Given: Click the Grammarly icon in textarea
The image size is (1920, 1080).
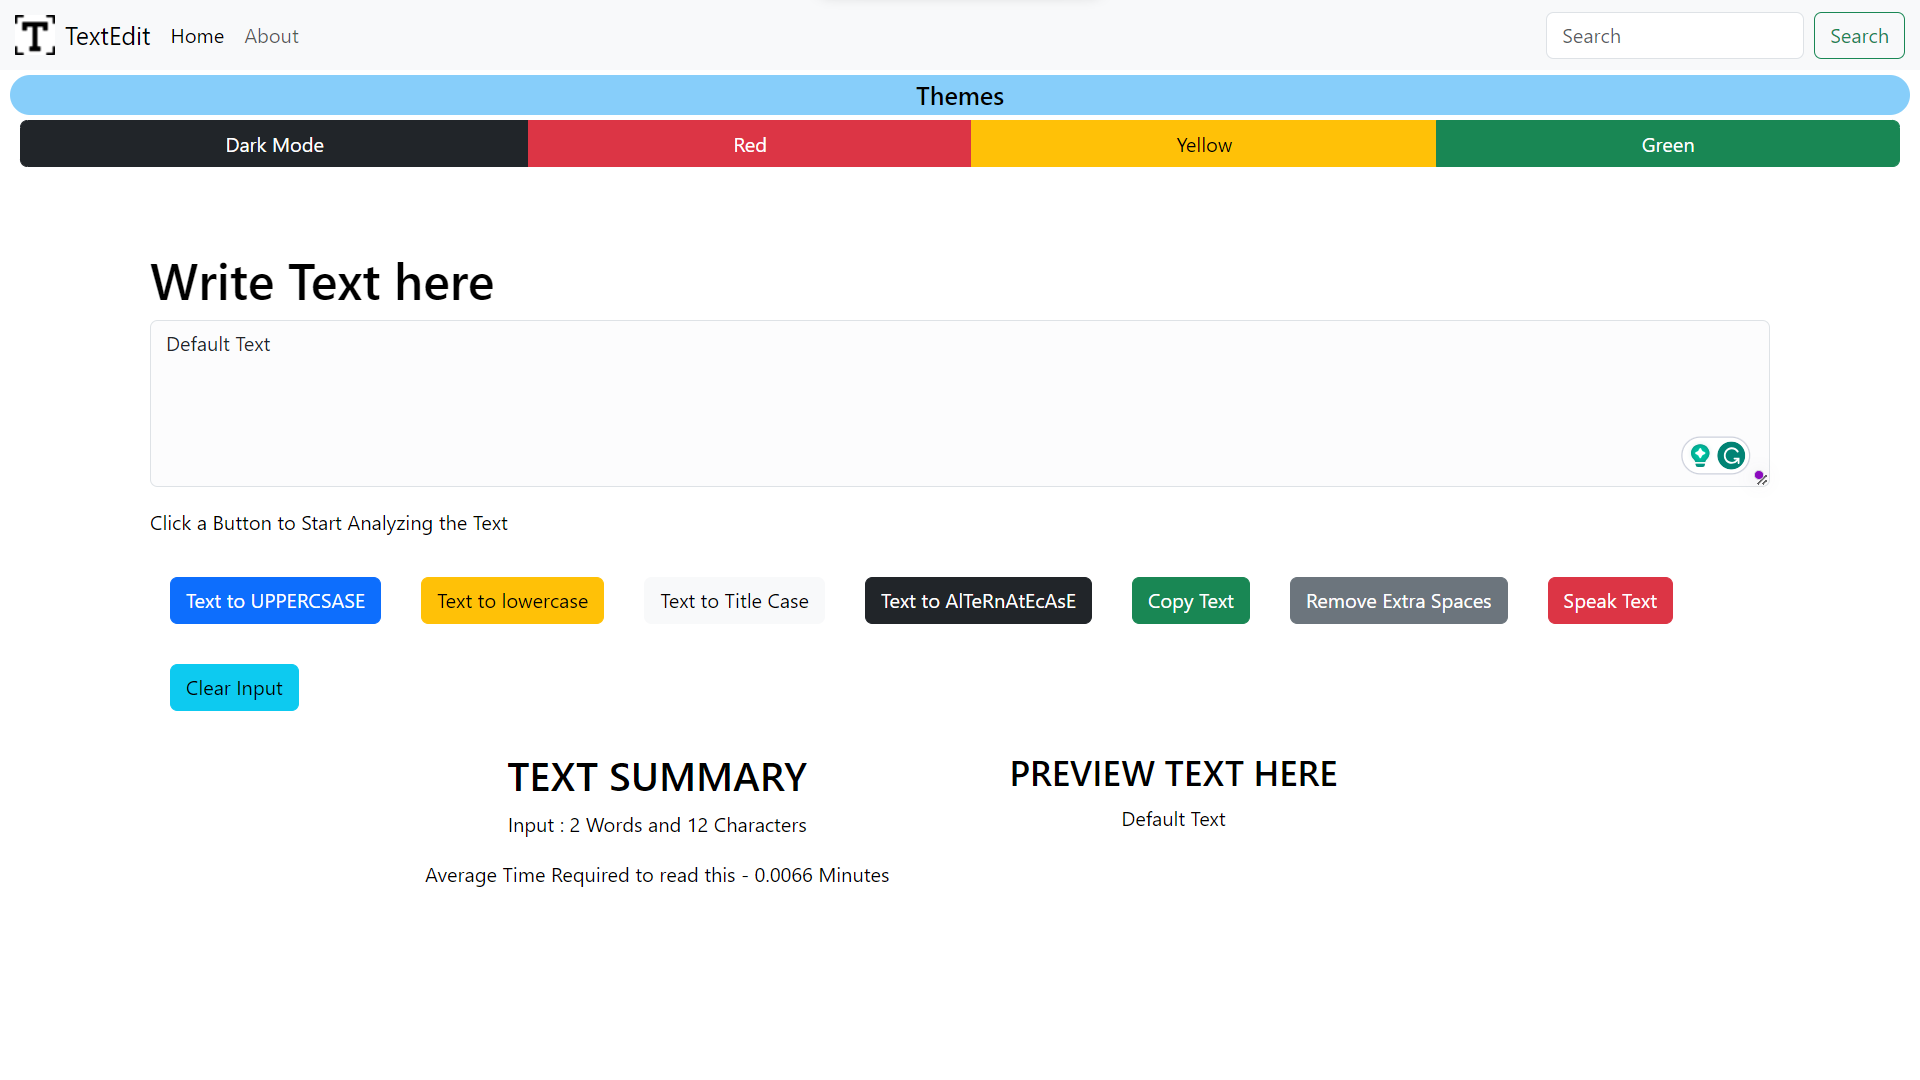Looking at the screenshot, I should click(x=1731, y=455).
